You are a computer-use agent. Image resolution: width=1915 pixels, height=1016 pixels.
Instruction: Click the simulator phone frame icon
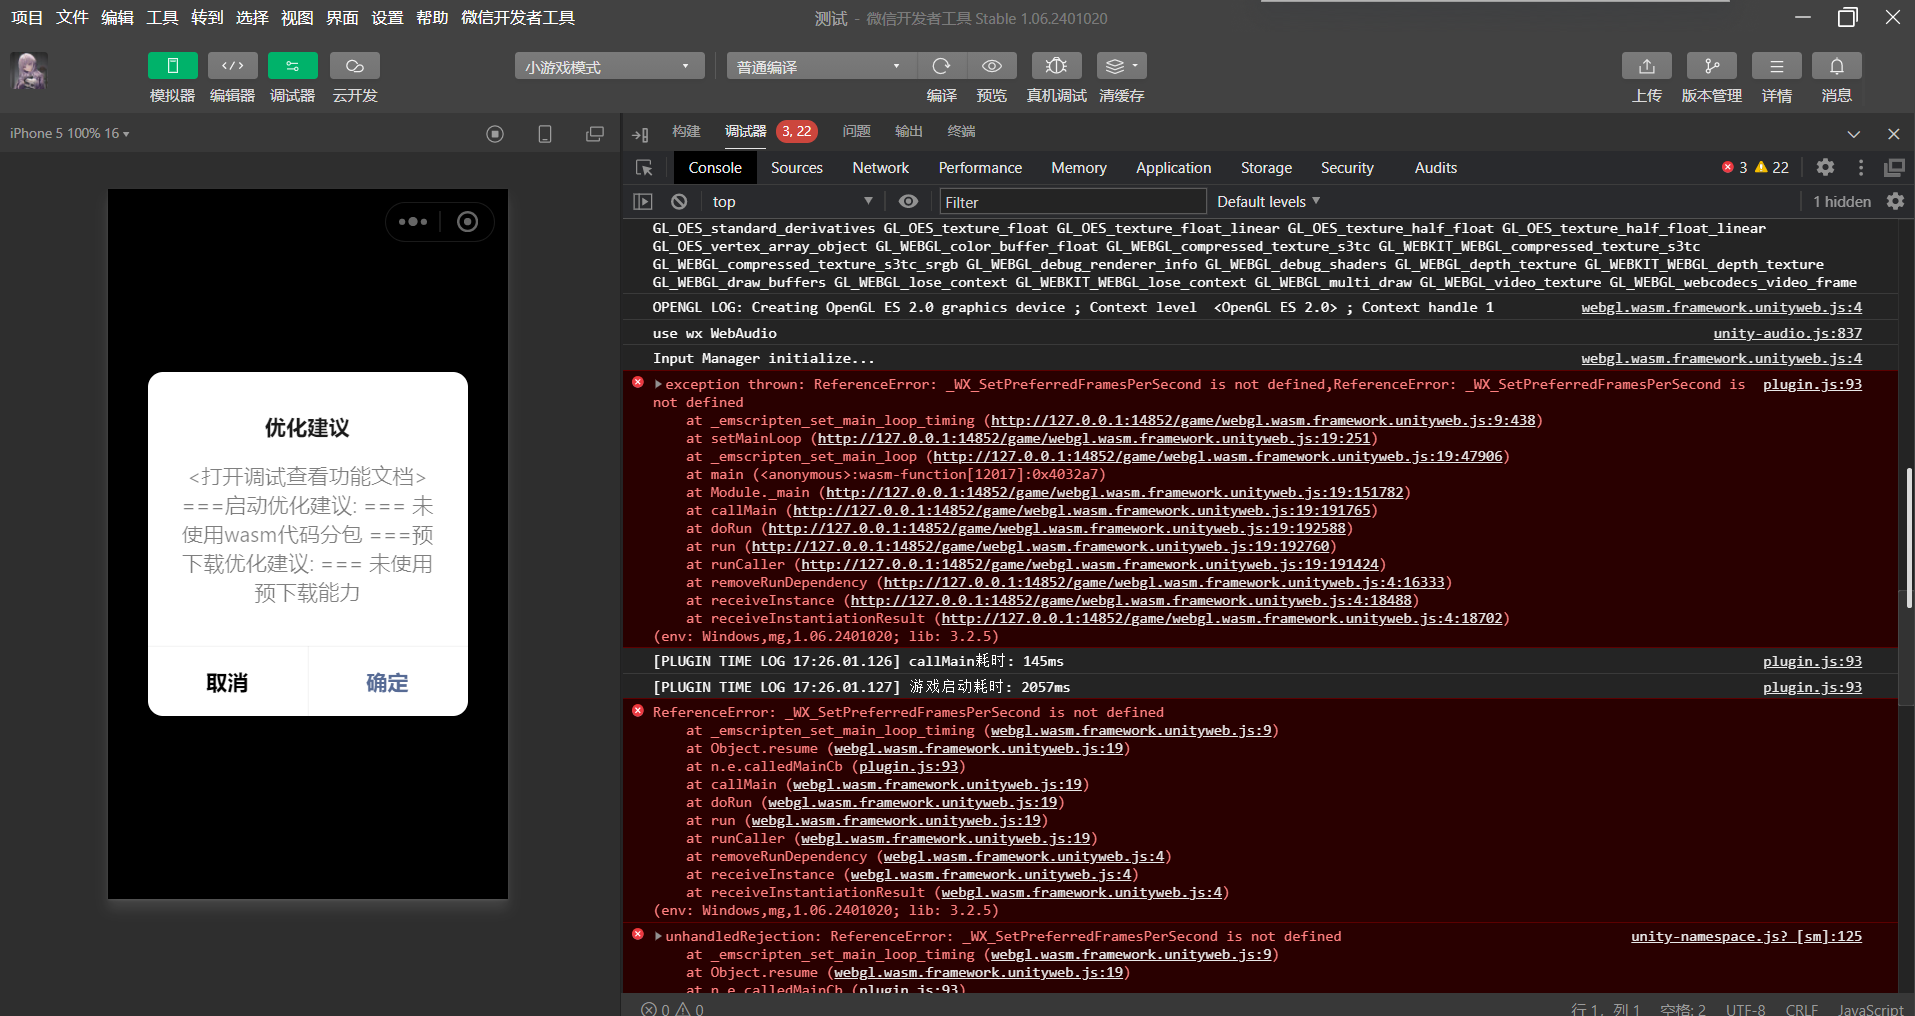point(545,134)
